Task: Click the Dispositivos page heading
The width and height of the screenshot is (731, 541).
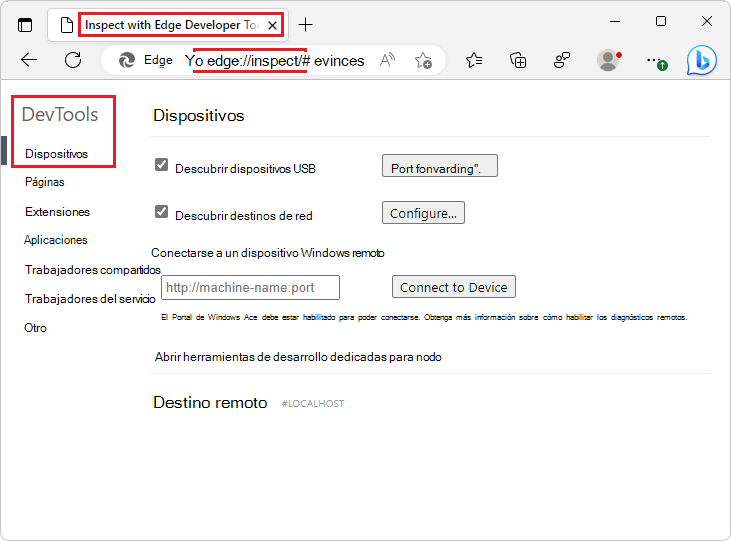Action: tap(199, 116)
